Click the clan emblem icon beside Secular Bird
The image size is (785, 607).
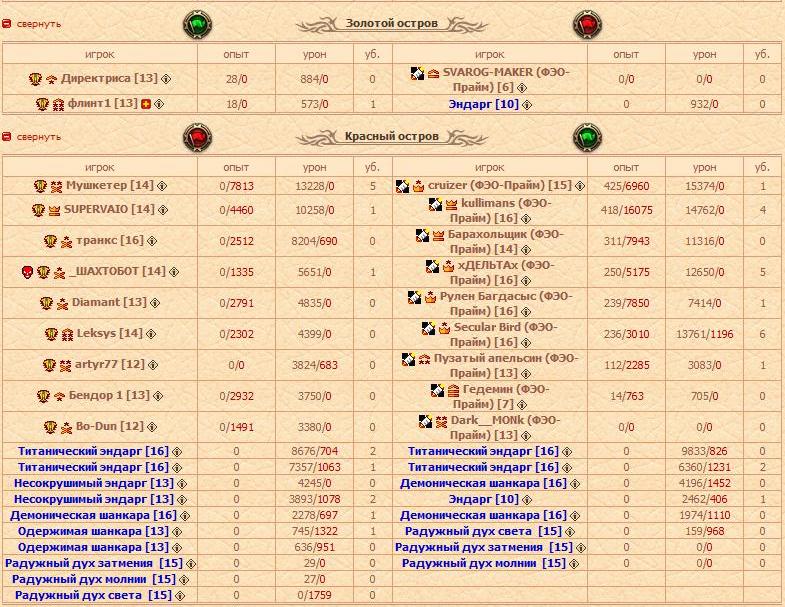[x=429, y=329]
